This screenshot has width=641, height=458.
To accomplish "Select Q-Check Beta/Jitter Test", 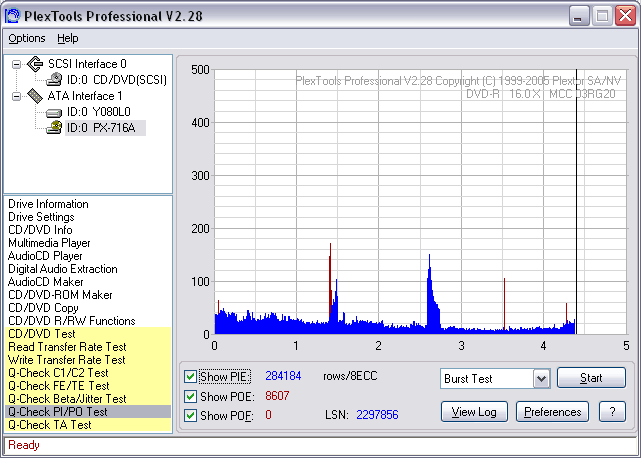I will pyautogui.click(x=88, y=399).
